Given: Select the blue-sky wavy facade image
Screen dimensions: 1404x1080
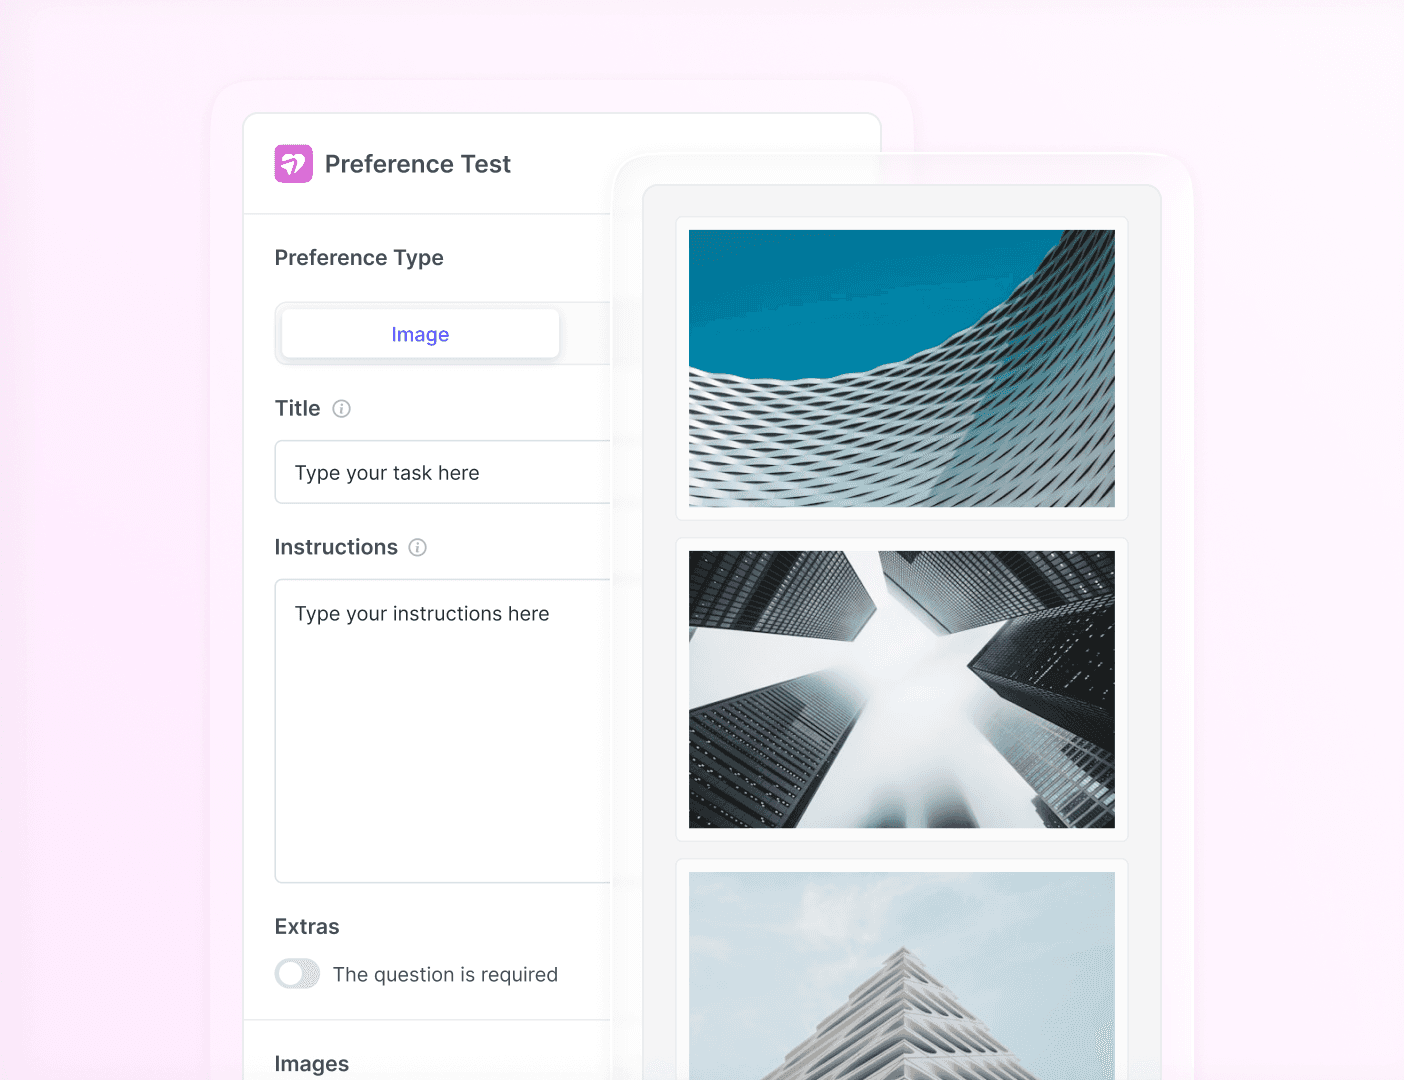Looking at the screenshot, I should pyautogui.click(x=902, y=369).
